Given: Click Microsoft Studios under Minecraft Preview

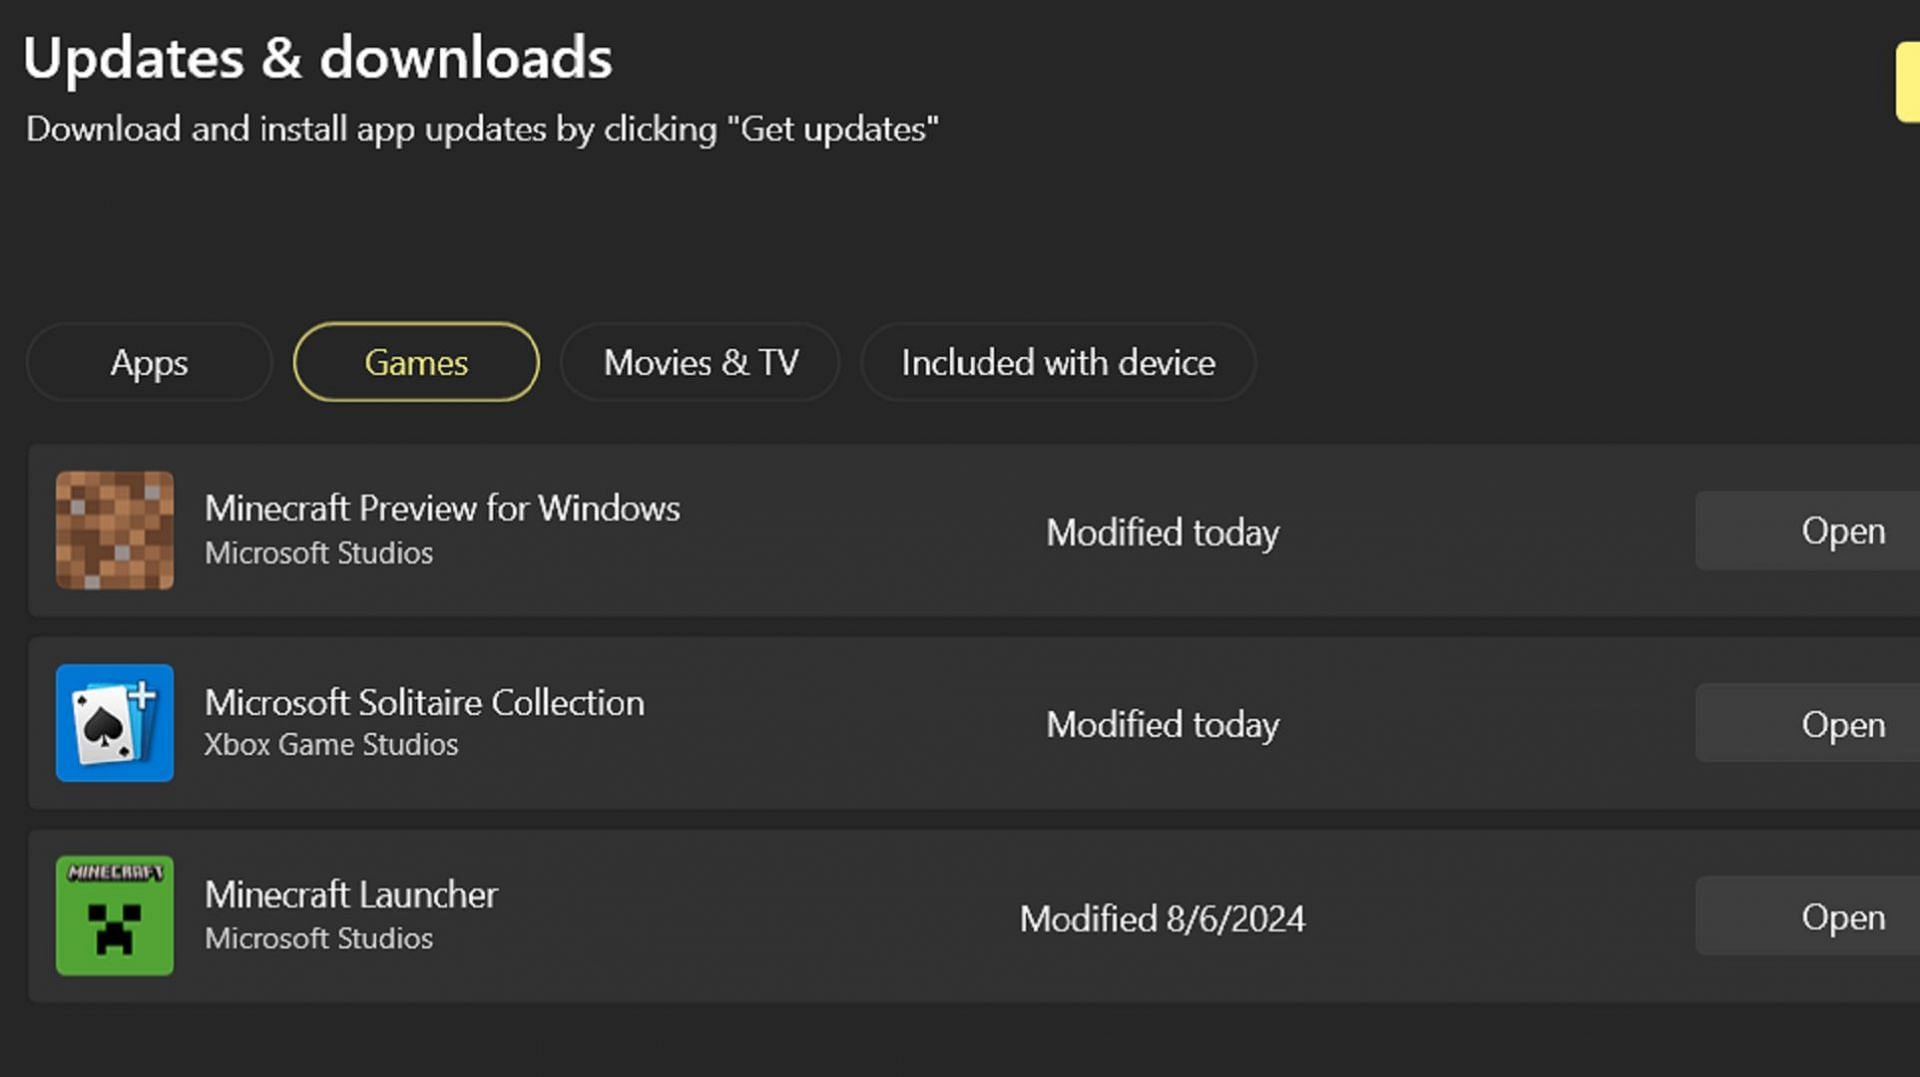Looking at the screenshot, I should coord(319,553).
